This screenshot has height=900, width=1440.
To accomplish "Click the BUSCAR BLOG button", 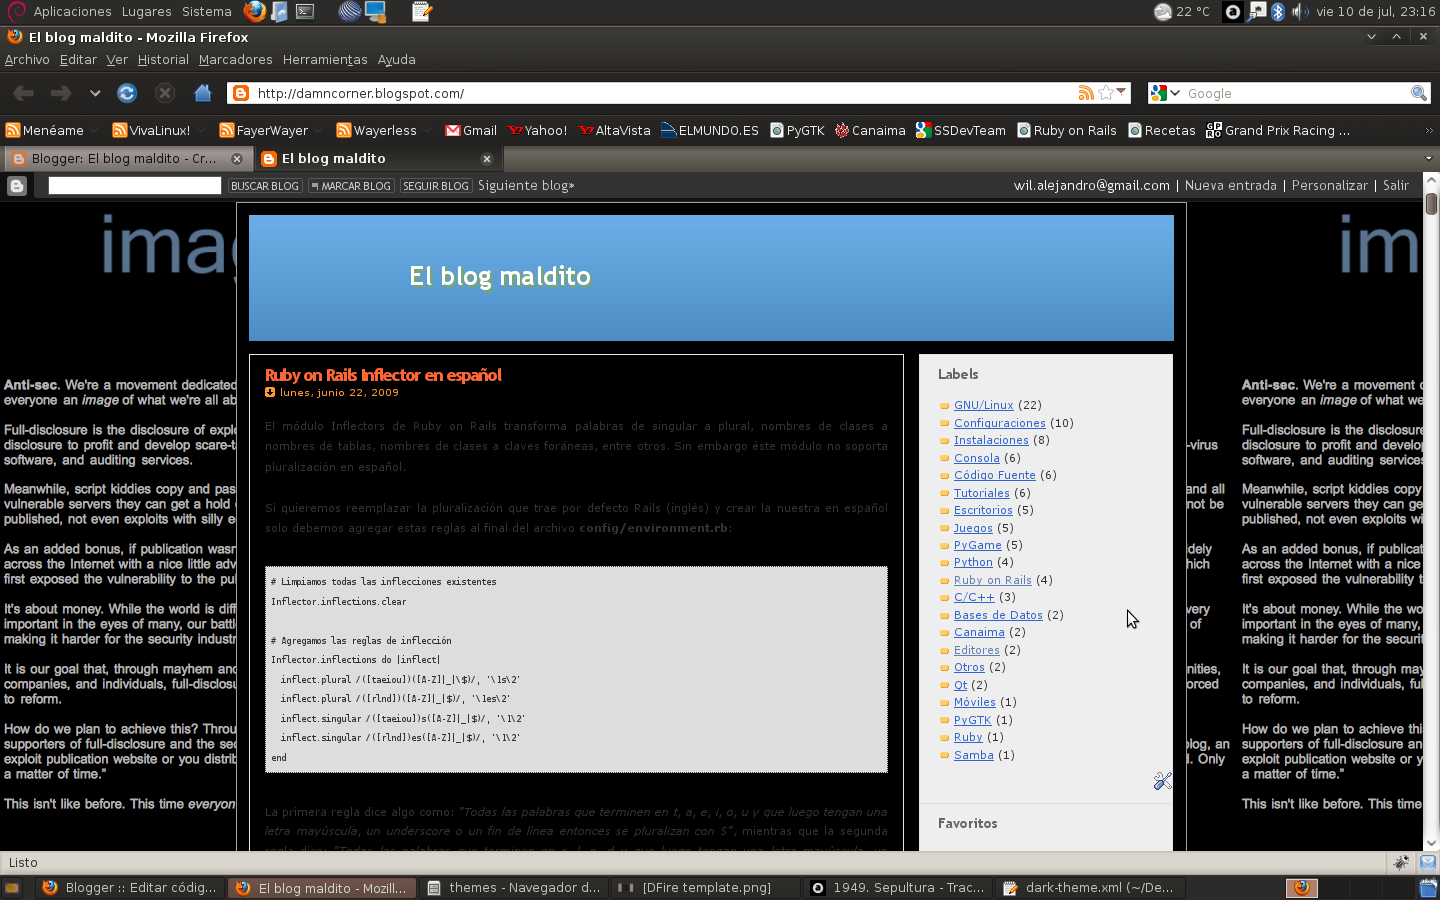I will pos(265,186).
